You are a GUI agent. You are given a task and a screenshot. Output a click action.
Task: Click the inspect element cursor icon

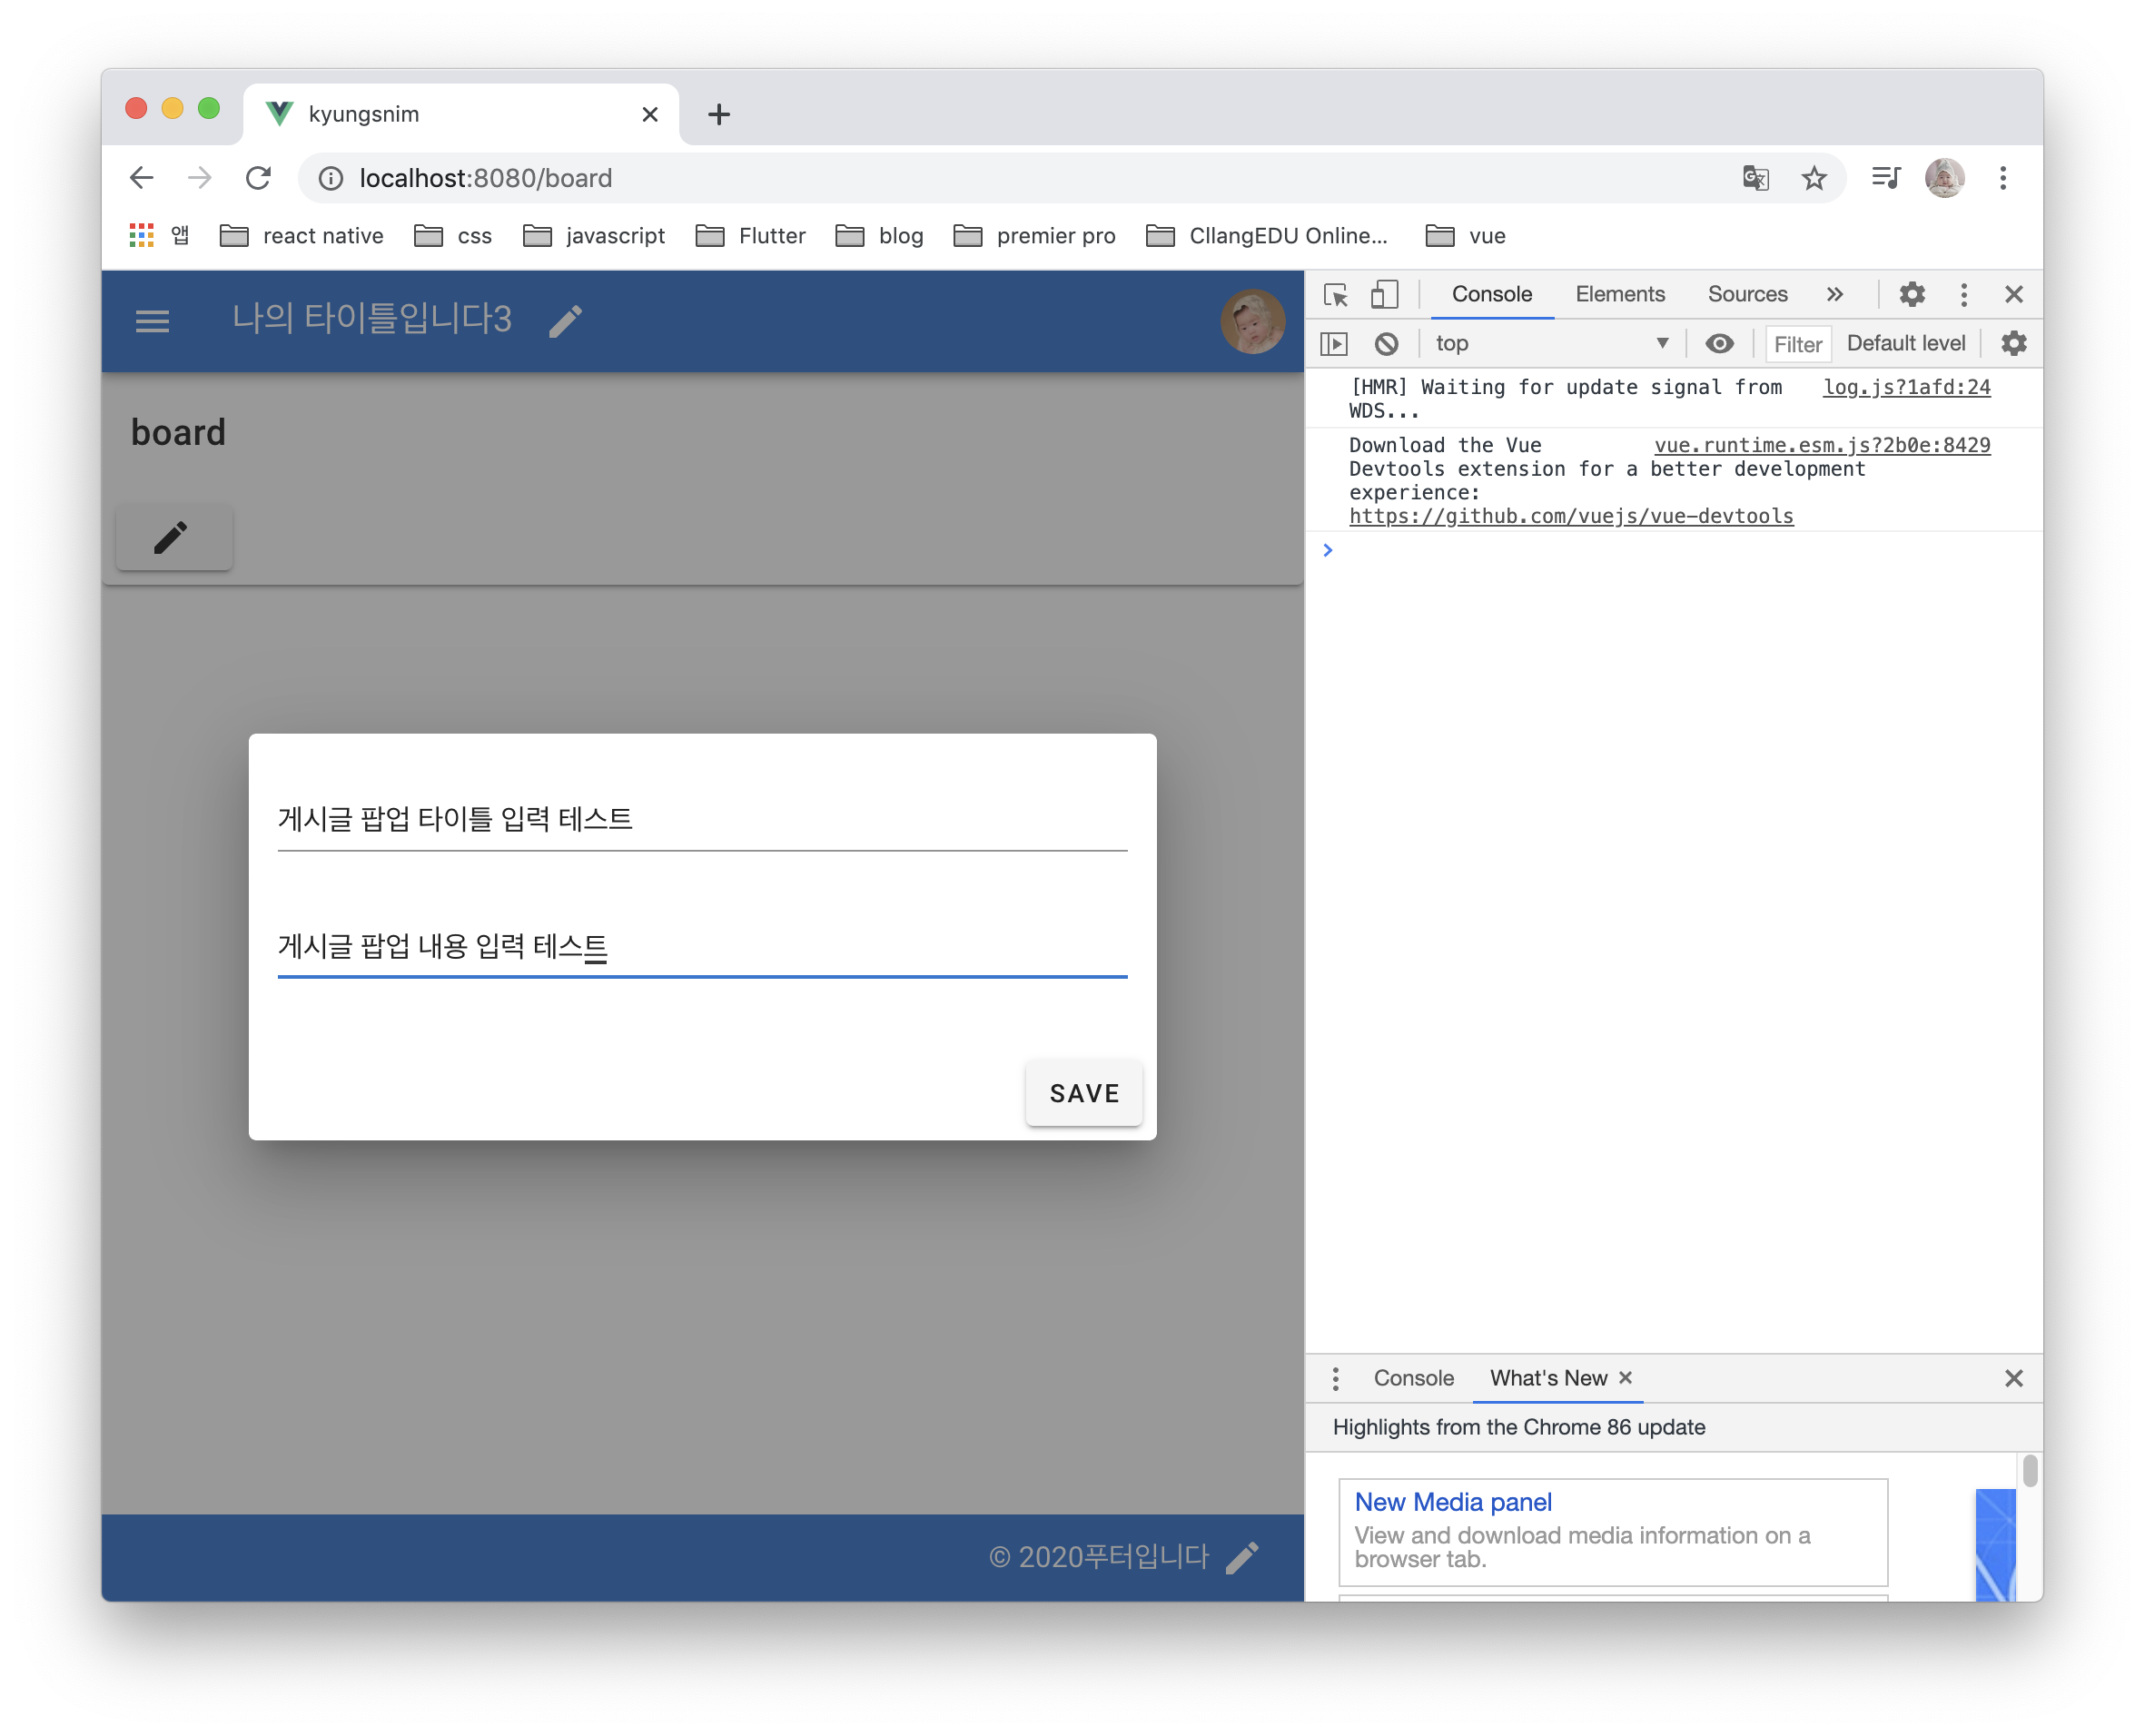pos(1335,295)
